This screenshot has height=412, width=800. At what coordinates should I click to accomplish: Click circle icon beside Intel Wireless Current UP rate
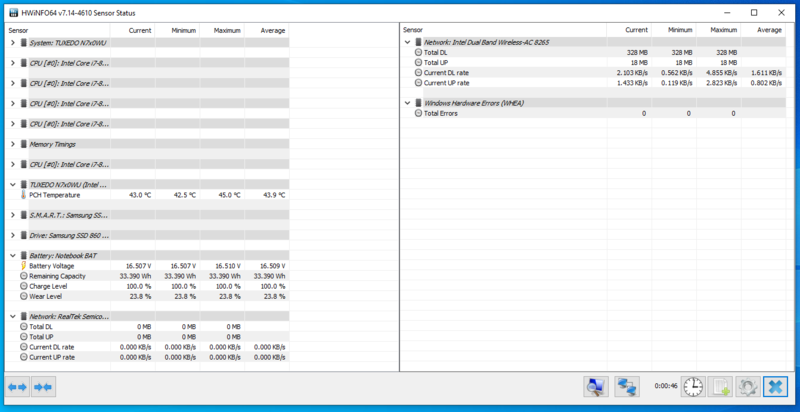pyautogui.click(x=418, y=83)
